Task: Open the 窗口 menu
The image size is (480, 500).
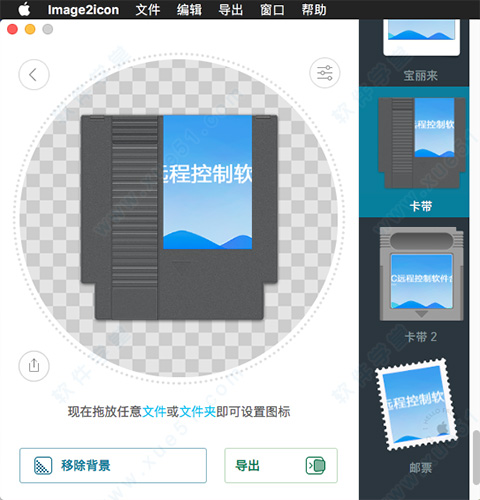Action: tap(272, 9)
